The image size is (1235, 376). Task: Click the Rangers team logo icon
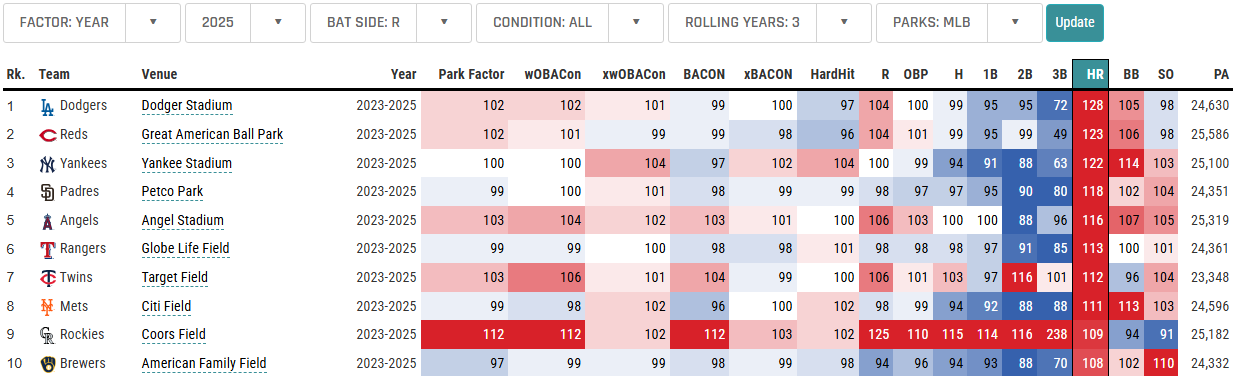[47, 249]
